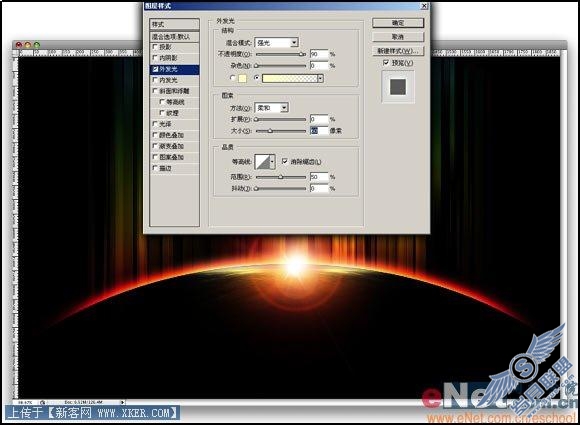This screenshot has height=425, width=580.
Task: Click the status bar arrow beside Doc info
Action: point(122,402)
